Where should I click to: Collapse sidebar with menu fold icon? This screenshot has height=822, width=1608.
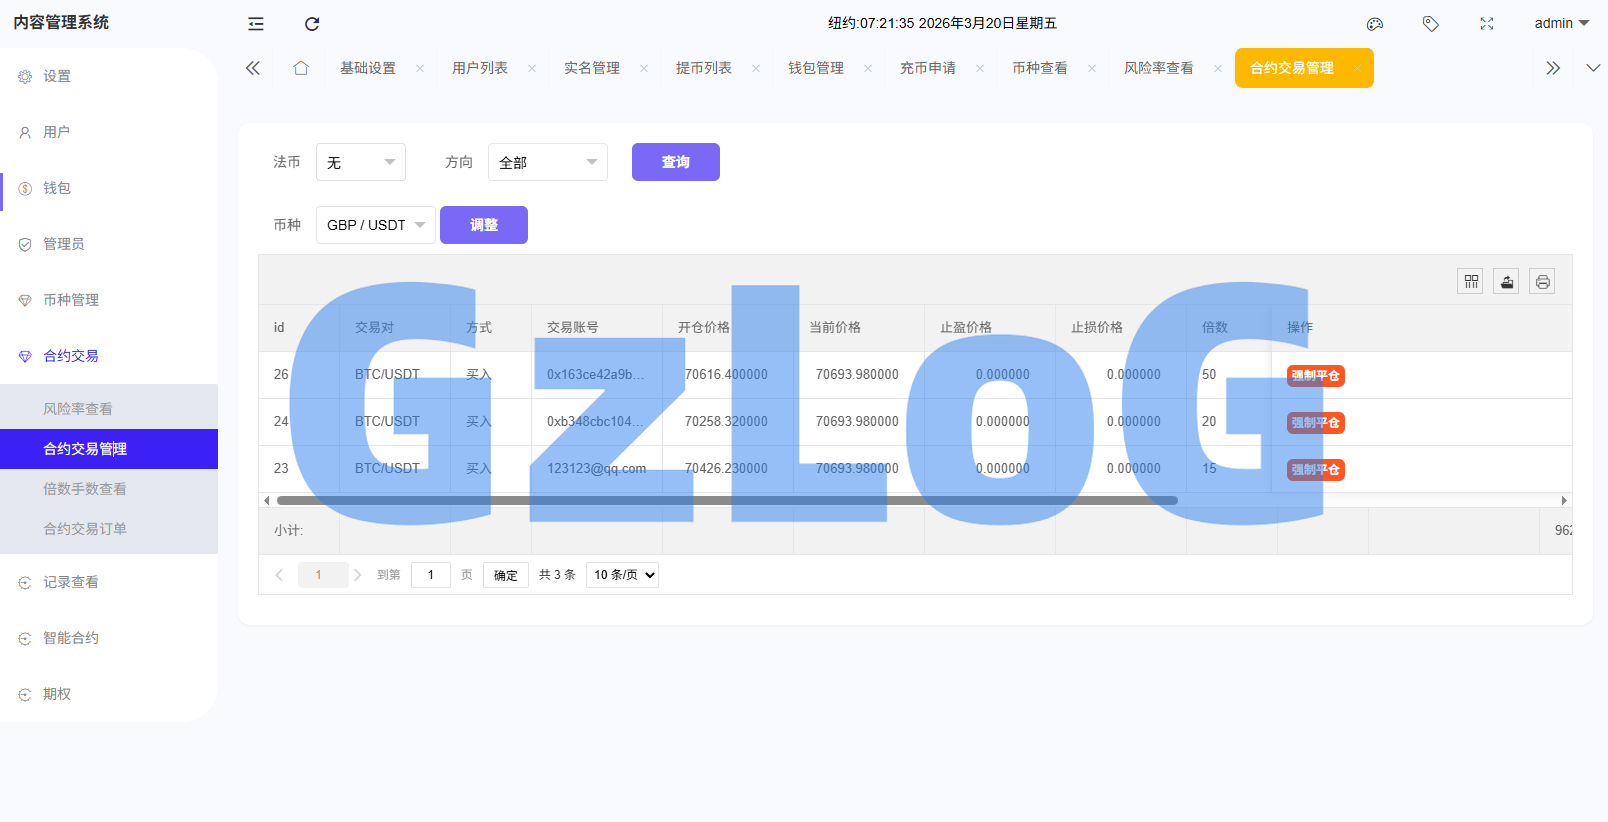pyautogui.click(x=256, y=24)
